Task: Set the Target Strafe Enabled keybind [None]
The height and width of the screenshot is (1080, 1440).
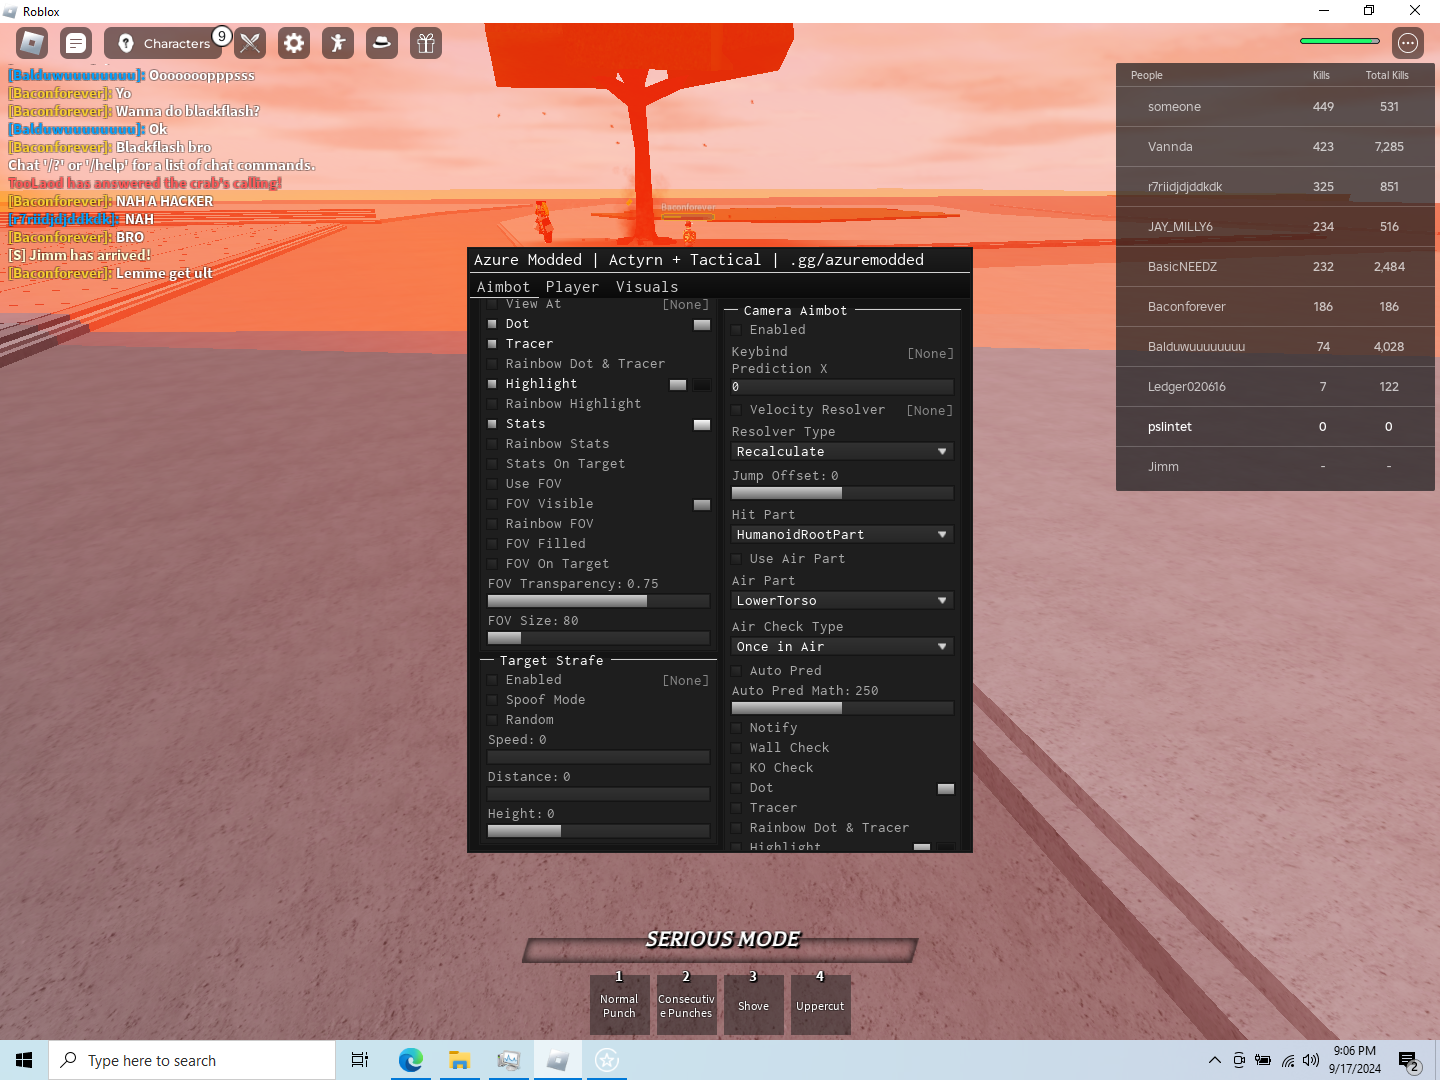Action: 685,681
